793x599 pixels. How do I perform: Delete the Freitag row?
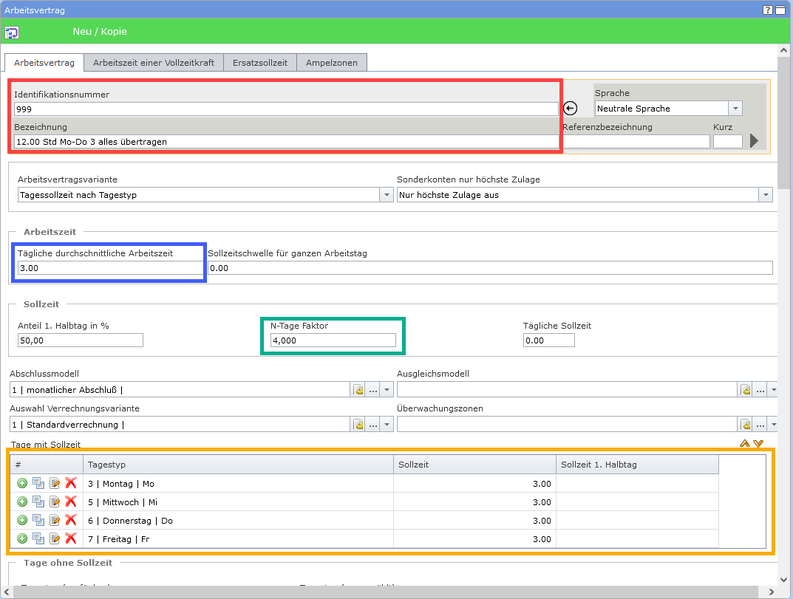(71, 539)
